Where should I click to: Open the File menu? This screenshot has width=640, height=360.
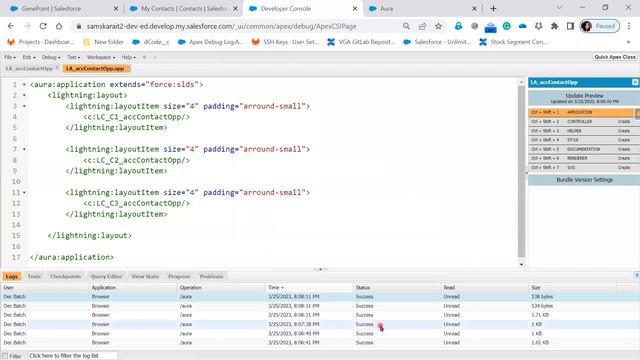[10, 57]
